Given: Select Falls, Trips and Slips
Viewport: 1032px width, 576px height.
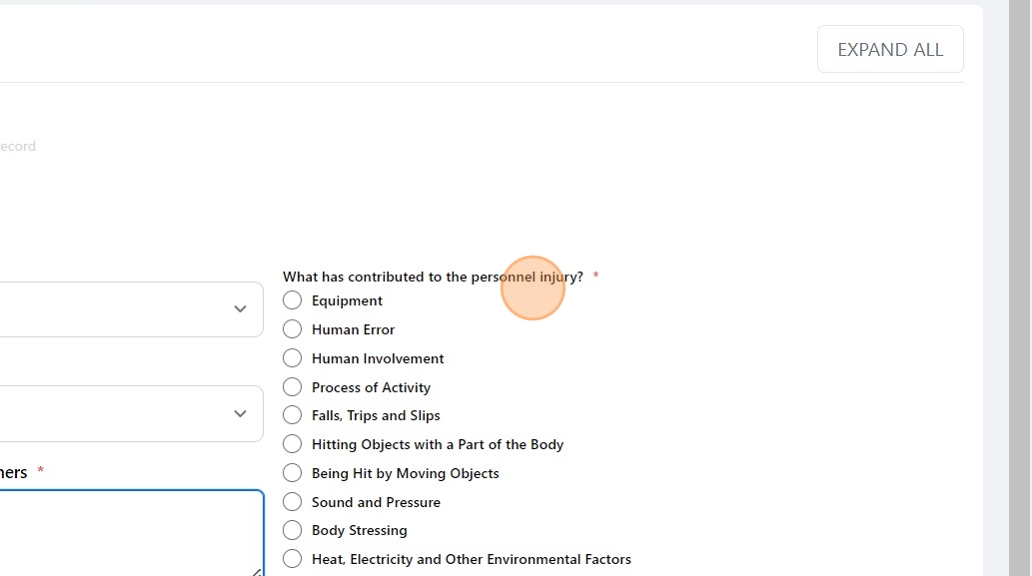Looking at the screenshot, I should click(x=292, y=415).
